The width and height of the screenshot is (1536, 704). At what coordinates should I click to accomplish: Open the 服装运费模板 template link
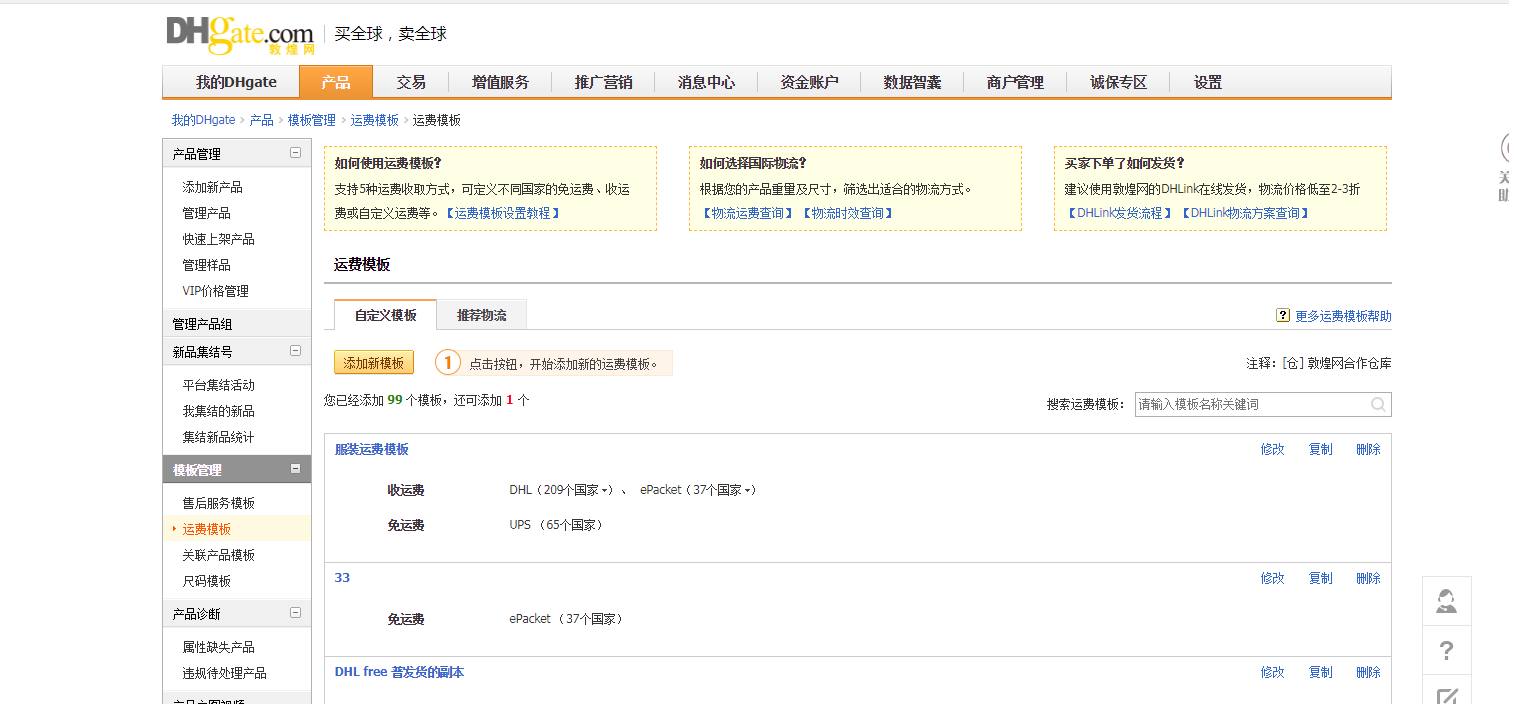tap(371, 449)
